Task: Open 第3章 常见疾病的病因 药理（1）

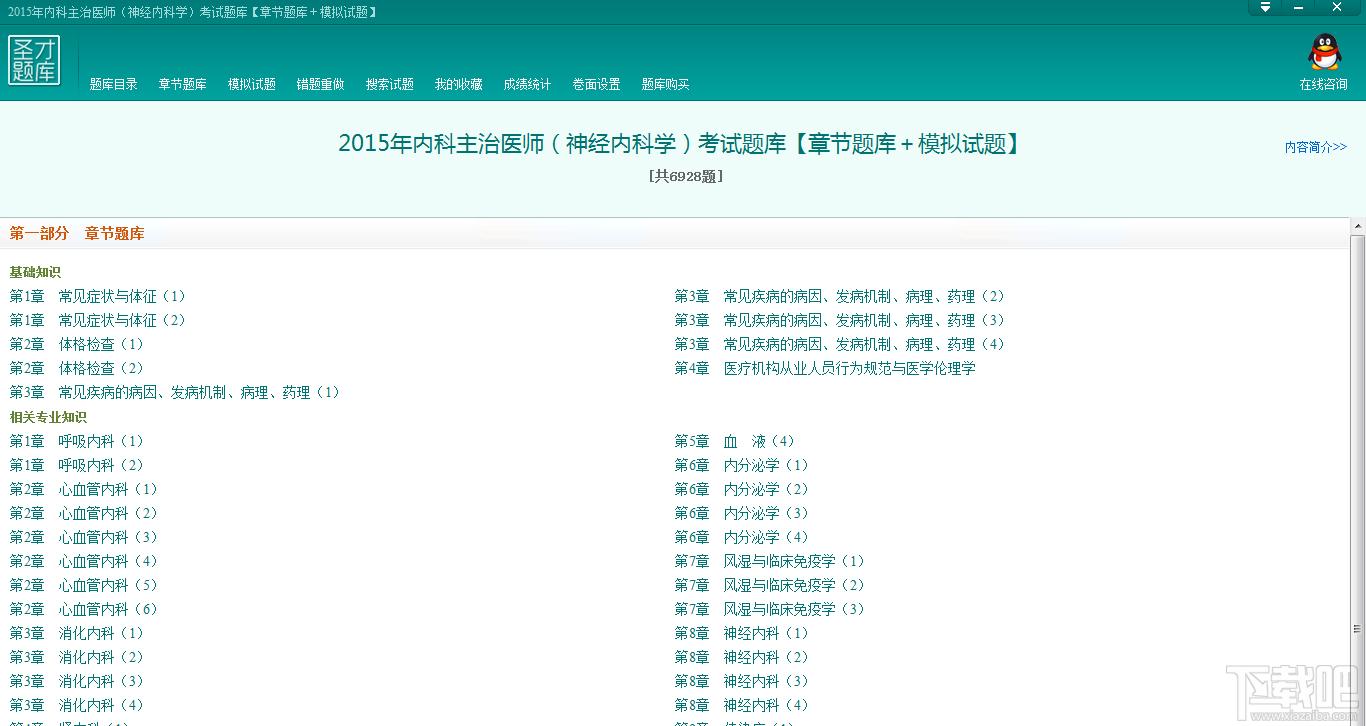Action: (175, 392)
